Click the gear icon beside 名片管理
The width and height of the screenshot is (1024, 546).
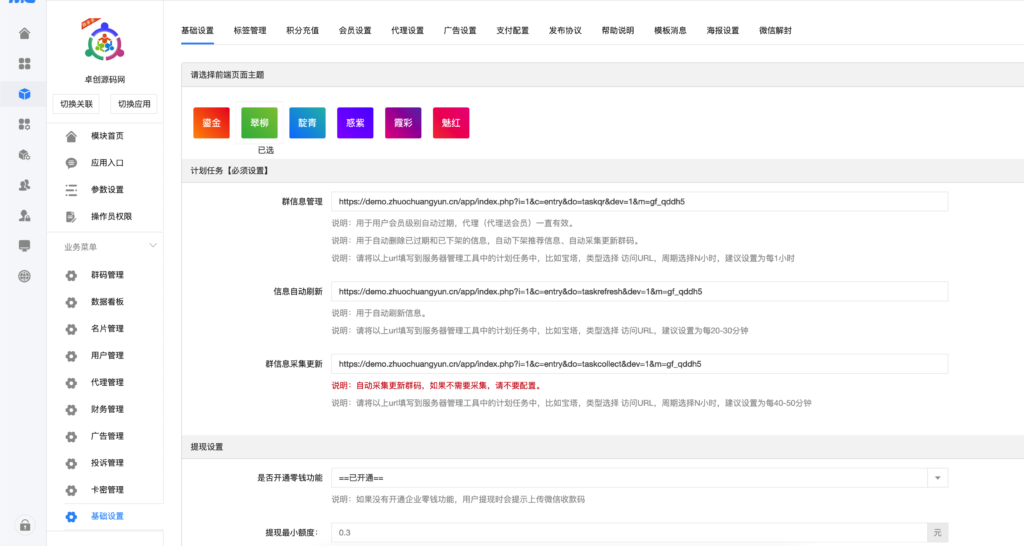pyautogui.click(x=71, y=329)
